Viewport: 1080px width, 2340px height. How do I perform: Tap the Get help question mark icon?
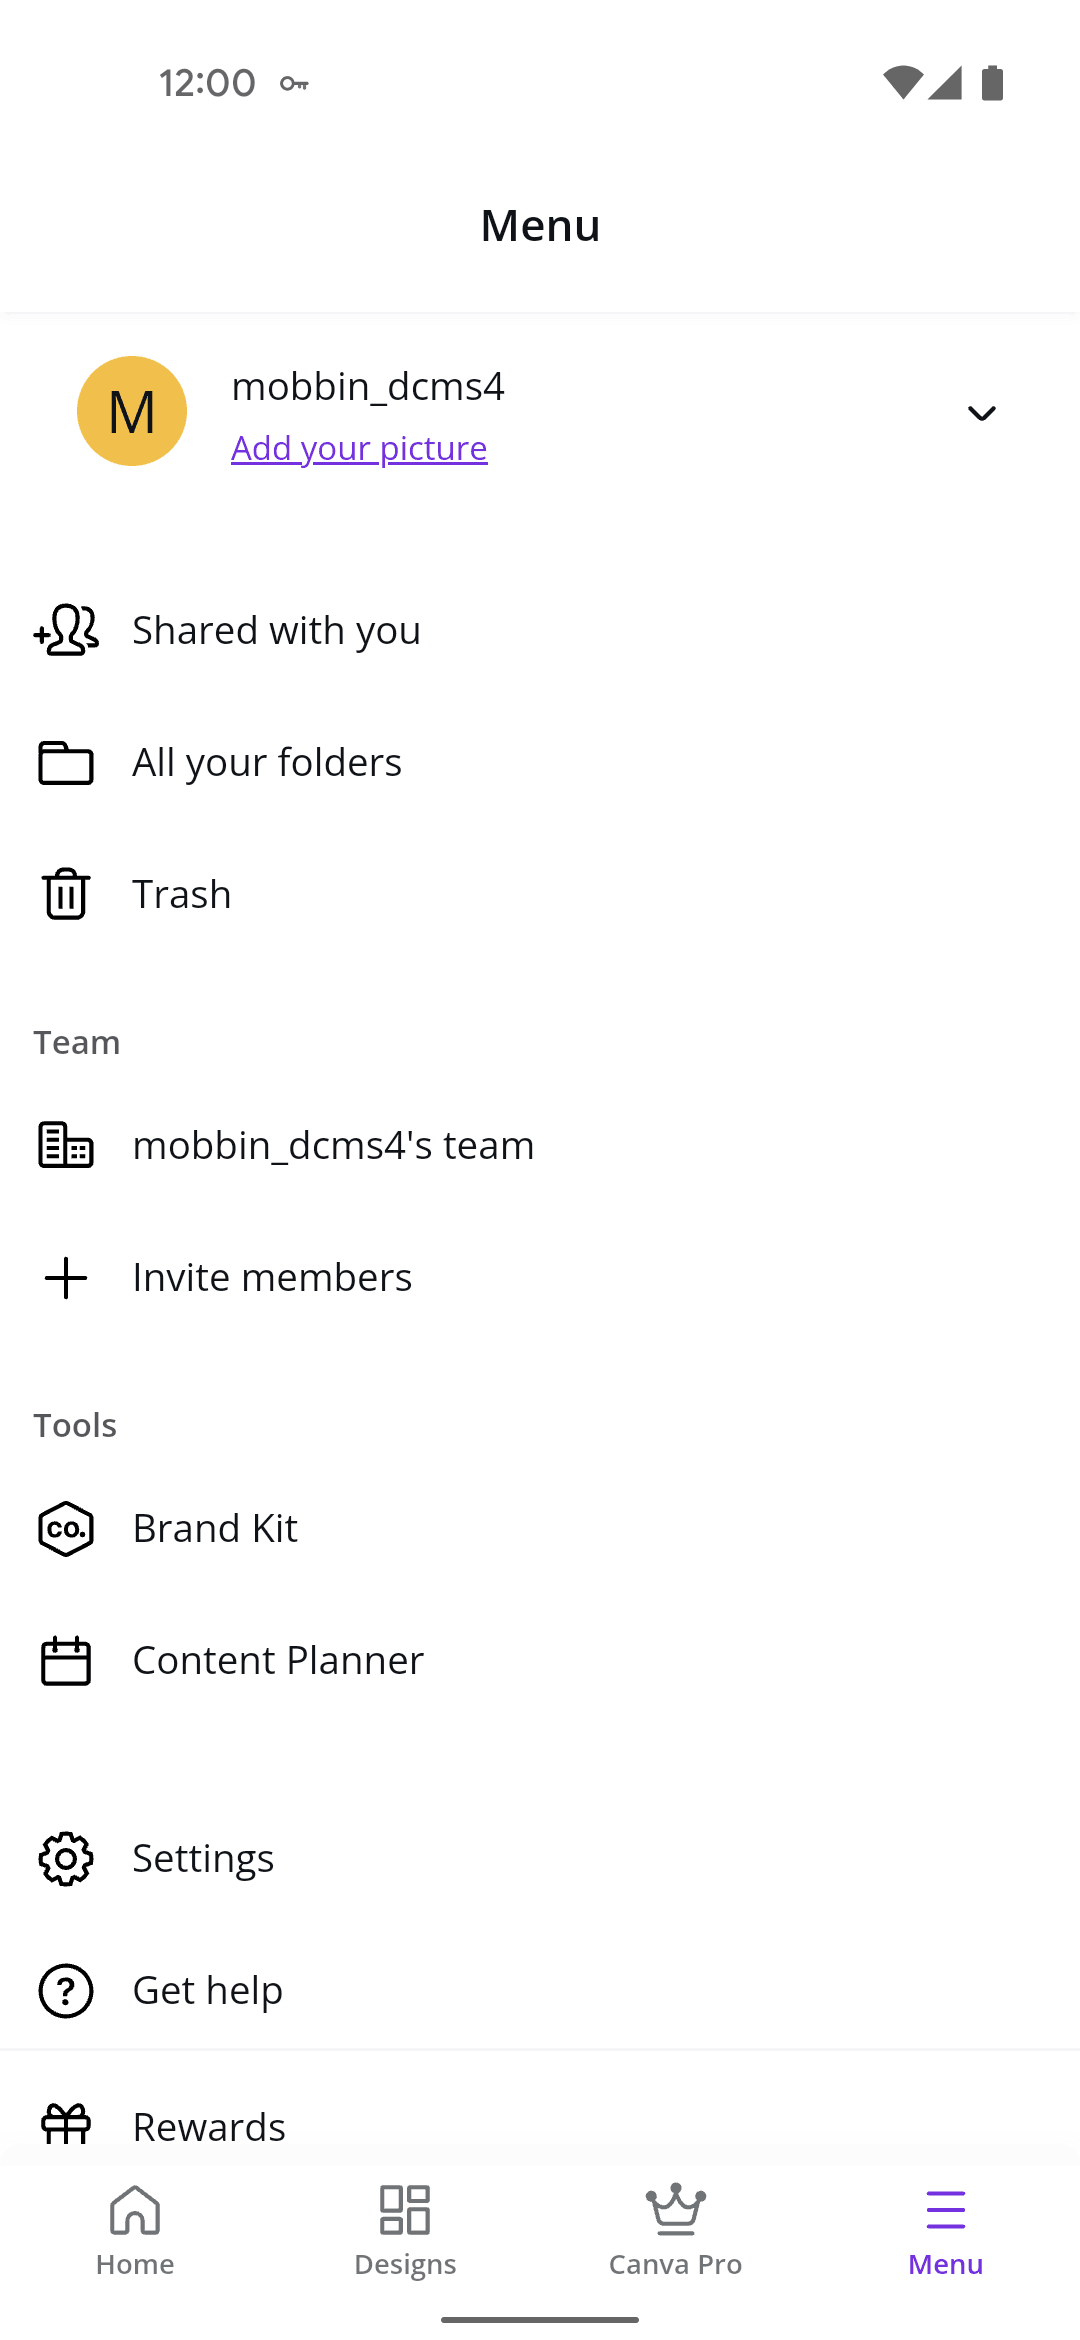click(x=66, y=1991)
